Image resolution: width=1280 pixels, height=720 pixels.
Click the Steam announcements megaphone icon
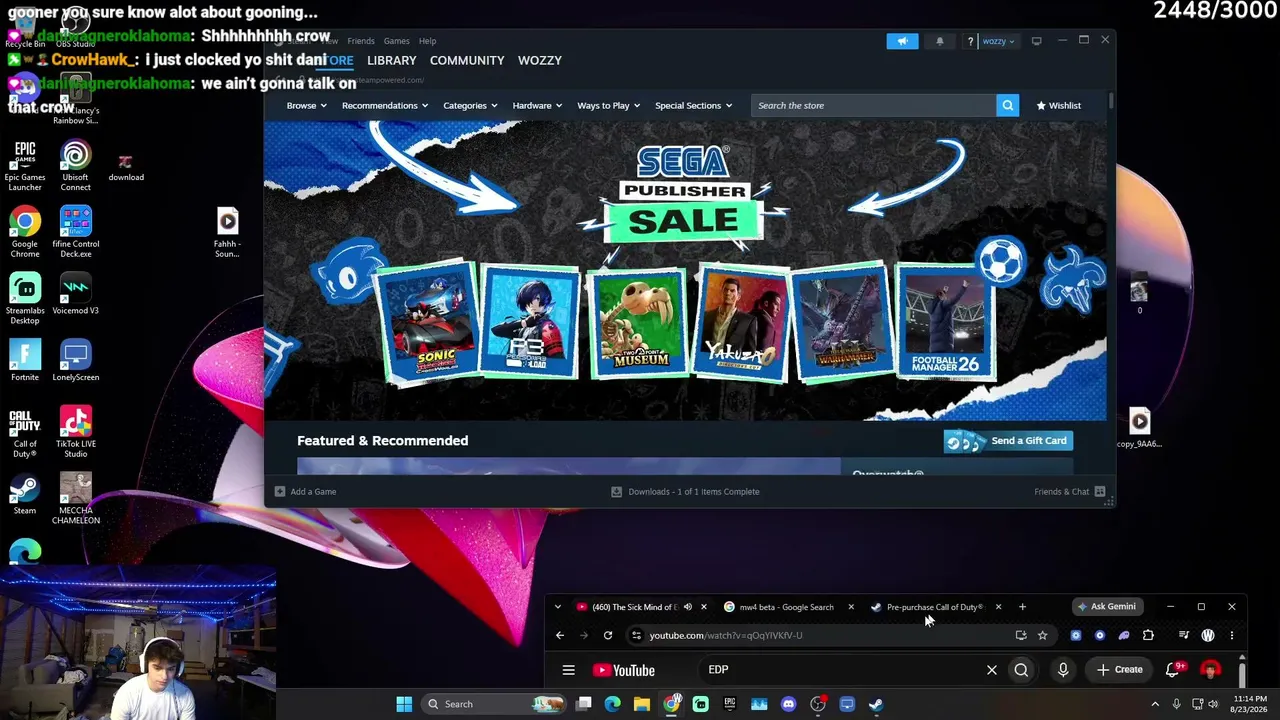click(x=902, y=41)
